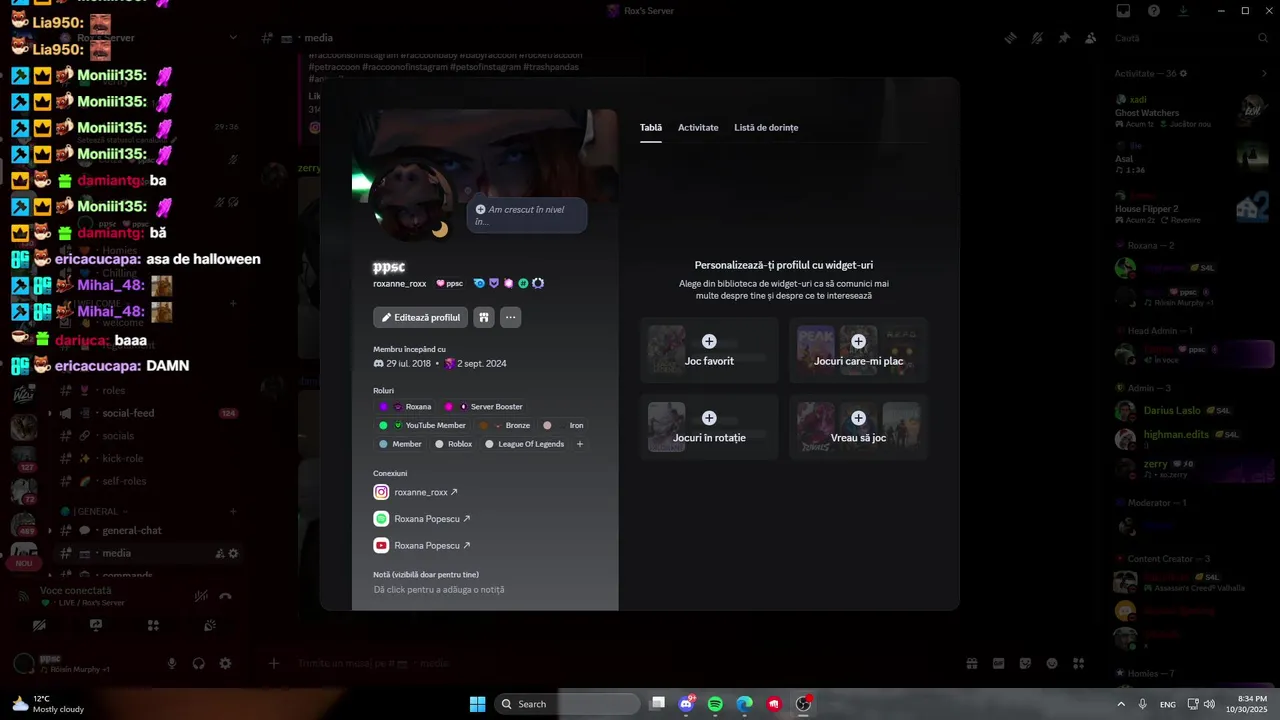The height and width of the screenshot is (720, 1280).
Task: Open the apps icon in message bar
Action: click(x=1078, y=663)
